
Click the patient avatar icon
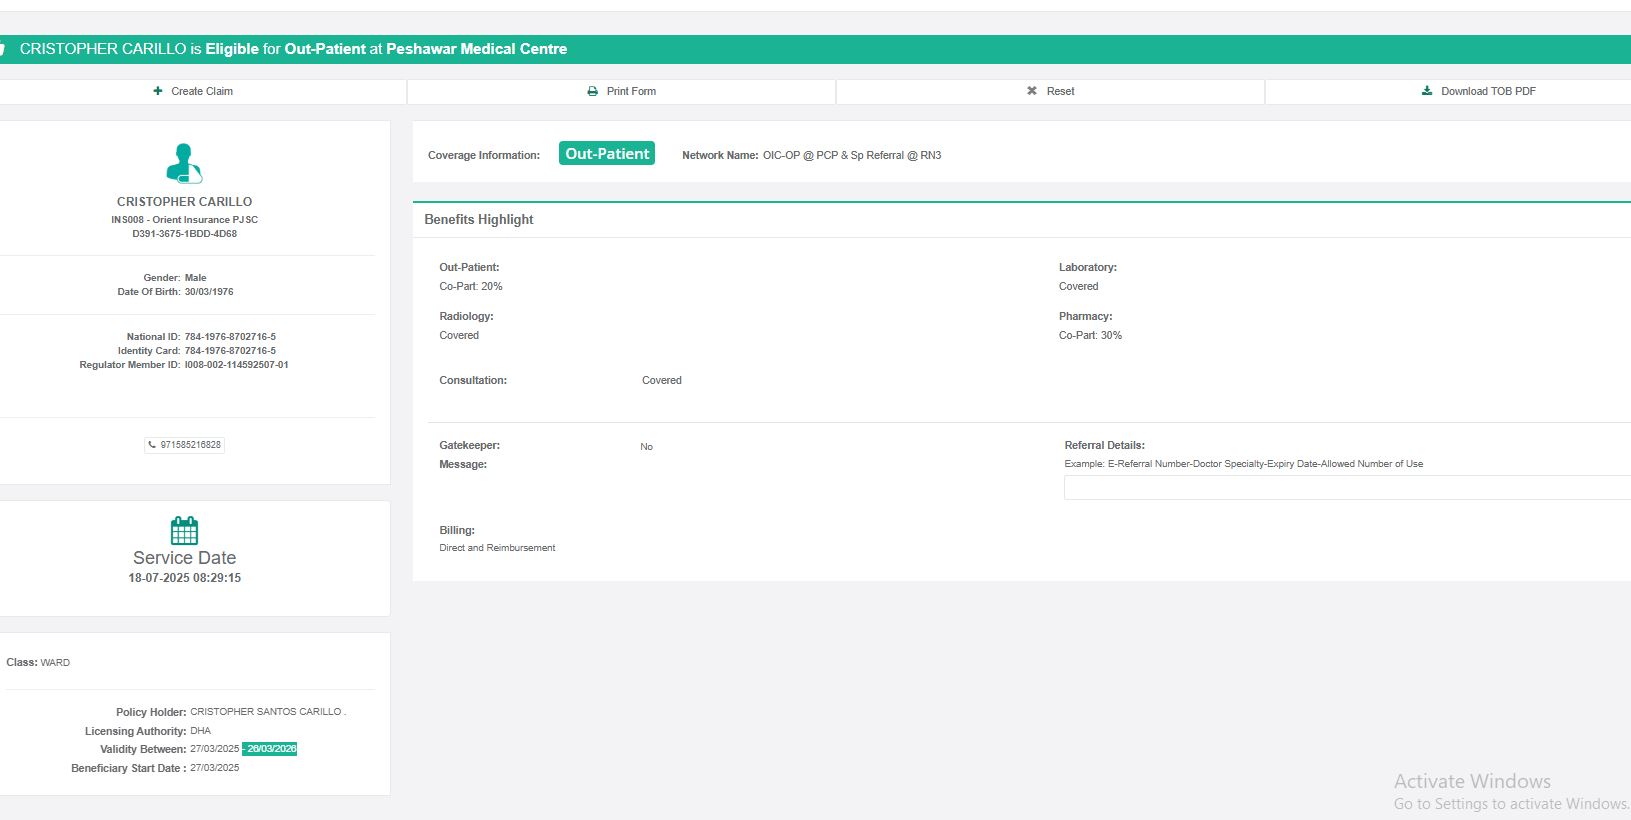tap(184, 164)
